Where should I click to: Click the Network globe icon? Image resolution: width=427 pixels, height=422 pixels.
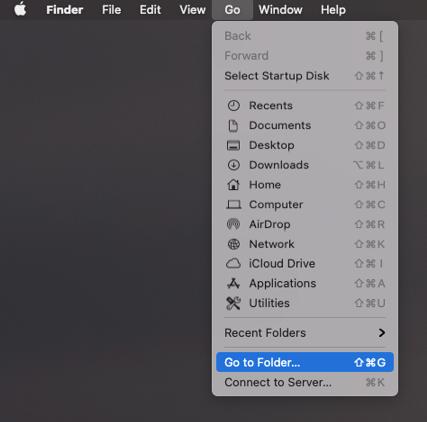tap(233, 244)
